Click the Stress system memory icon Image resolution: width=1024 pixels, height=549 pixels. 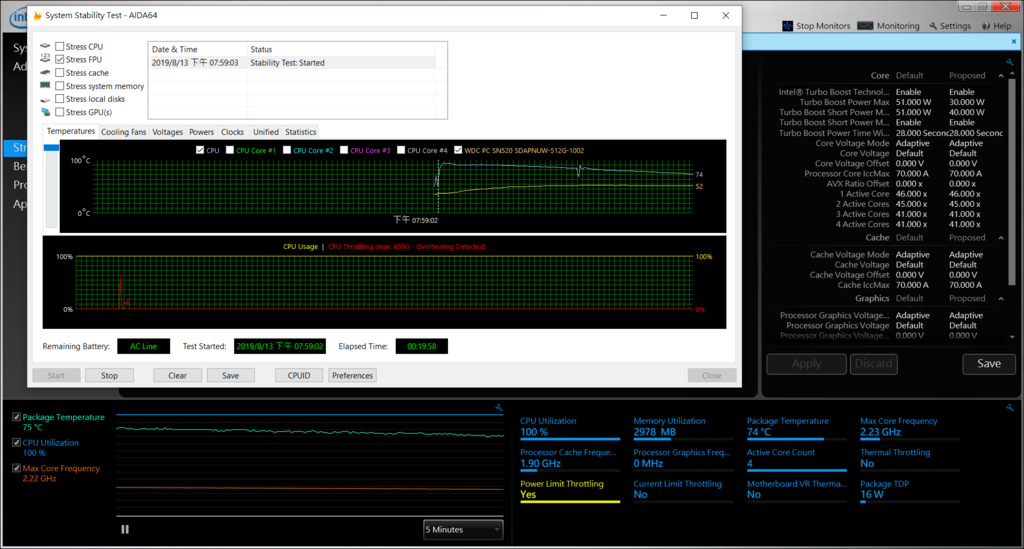coord(45,86)
